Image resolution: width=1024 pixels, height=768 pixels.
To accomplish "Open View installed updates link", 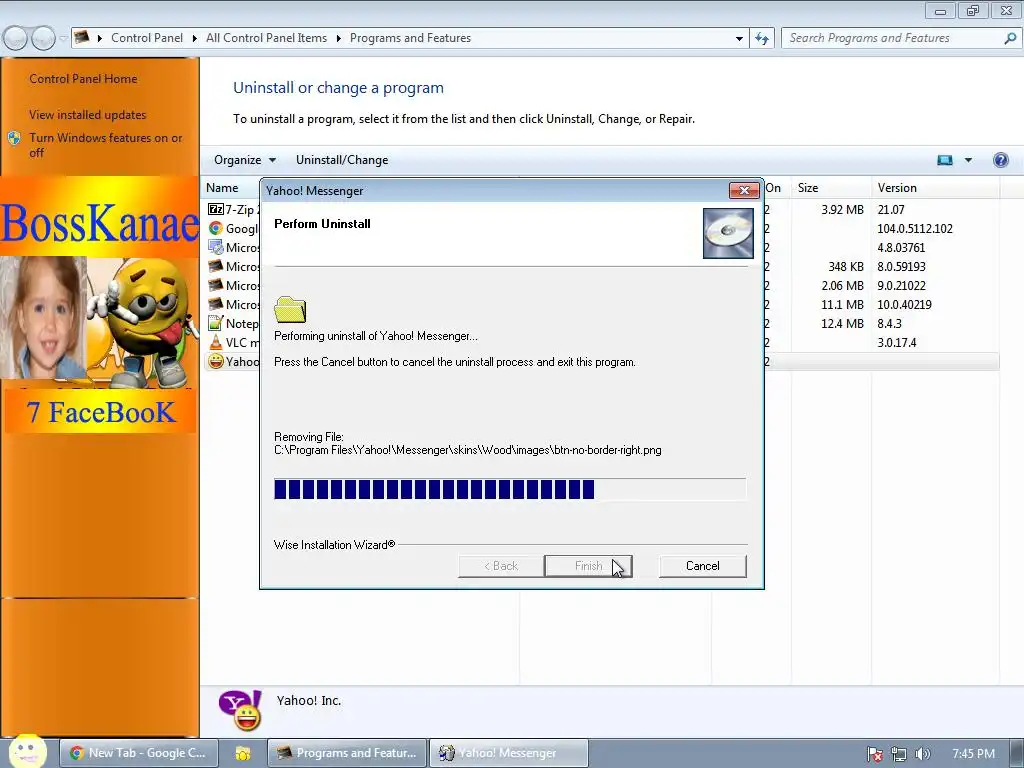I will tap(88, 115).
